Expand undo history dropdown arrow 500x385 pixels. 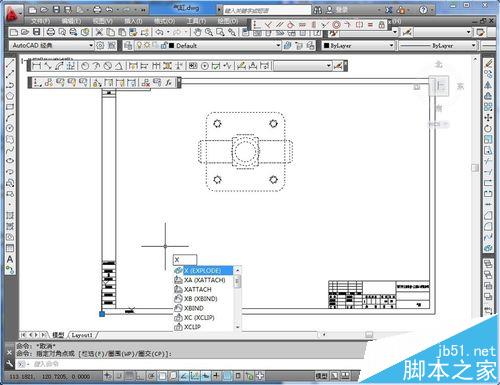click(168, 32)
